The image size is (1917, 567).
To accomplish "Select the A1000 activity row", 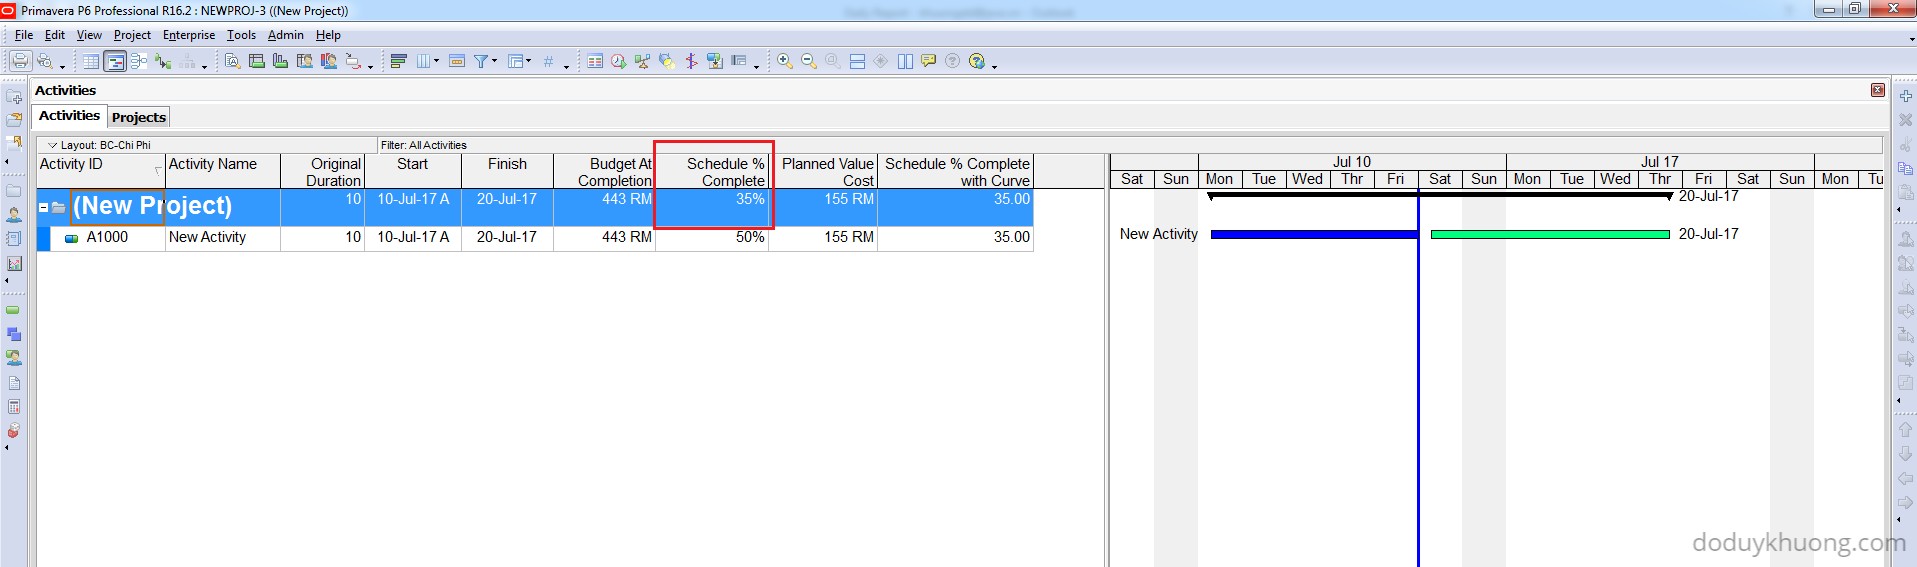I will pyautogui.click(x=107, y=238).
